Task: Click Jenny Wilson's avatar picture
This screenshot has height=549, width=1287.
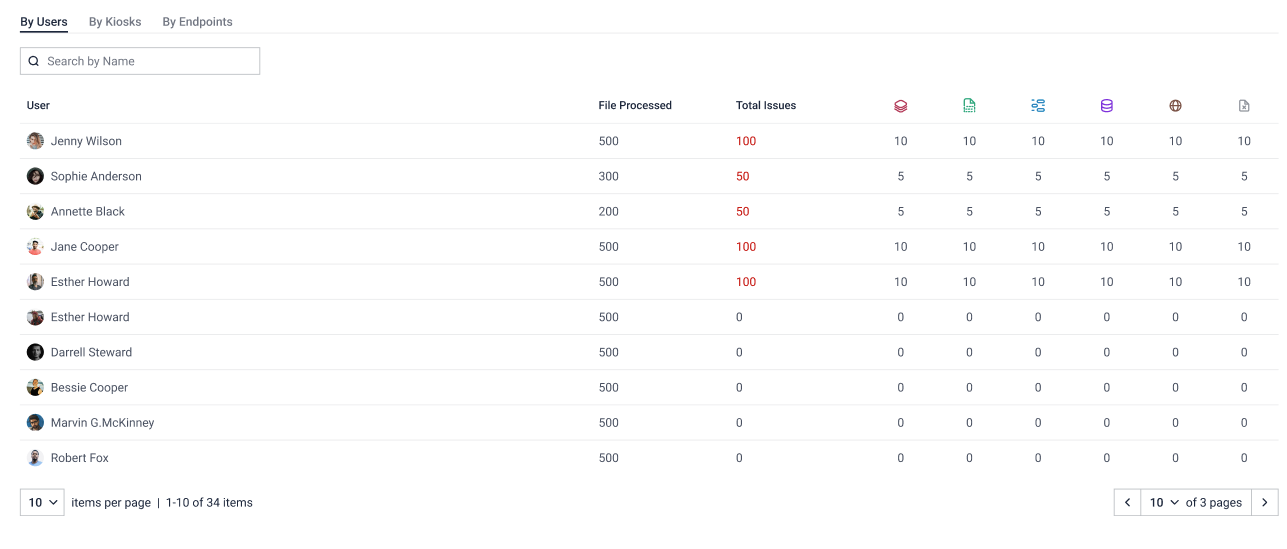Action: [35, 141]
